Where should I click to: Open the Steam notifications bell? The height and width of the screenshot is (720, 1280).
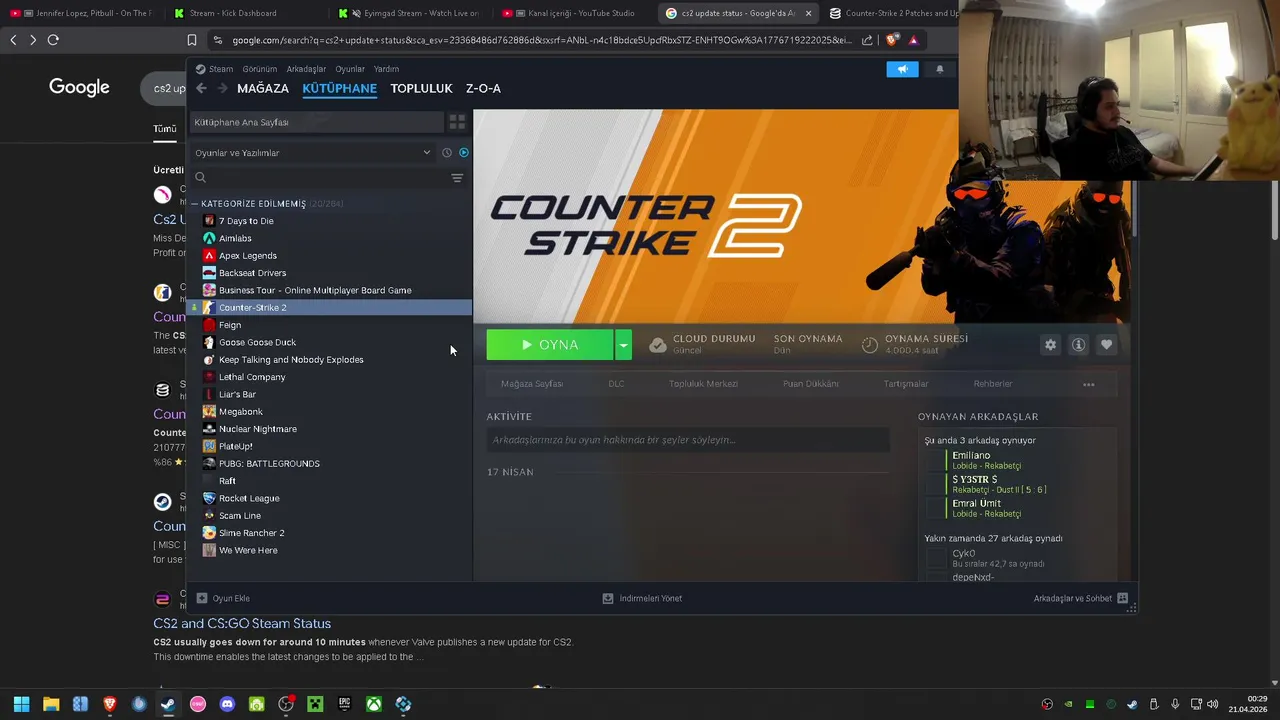[939, 69]
